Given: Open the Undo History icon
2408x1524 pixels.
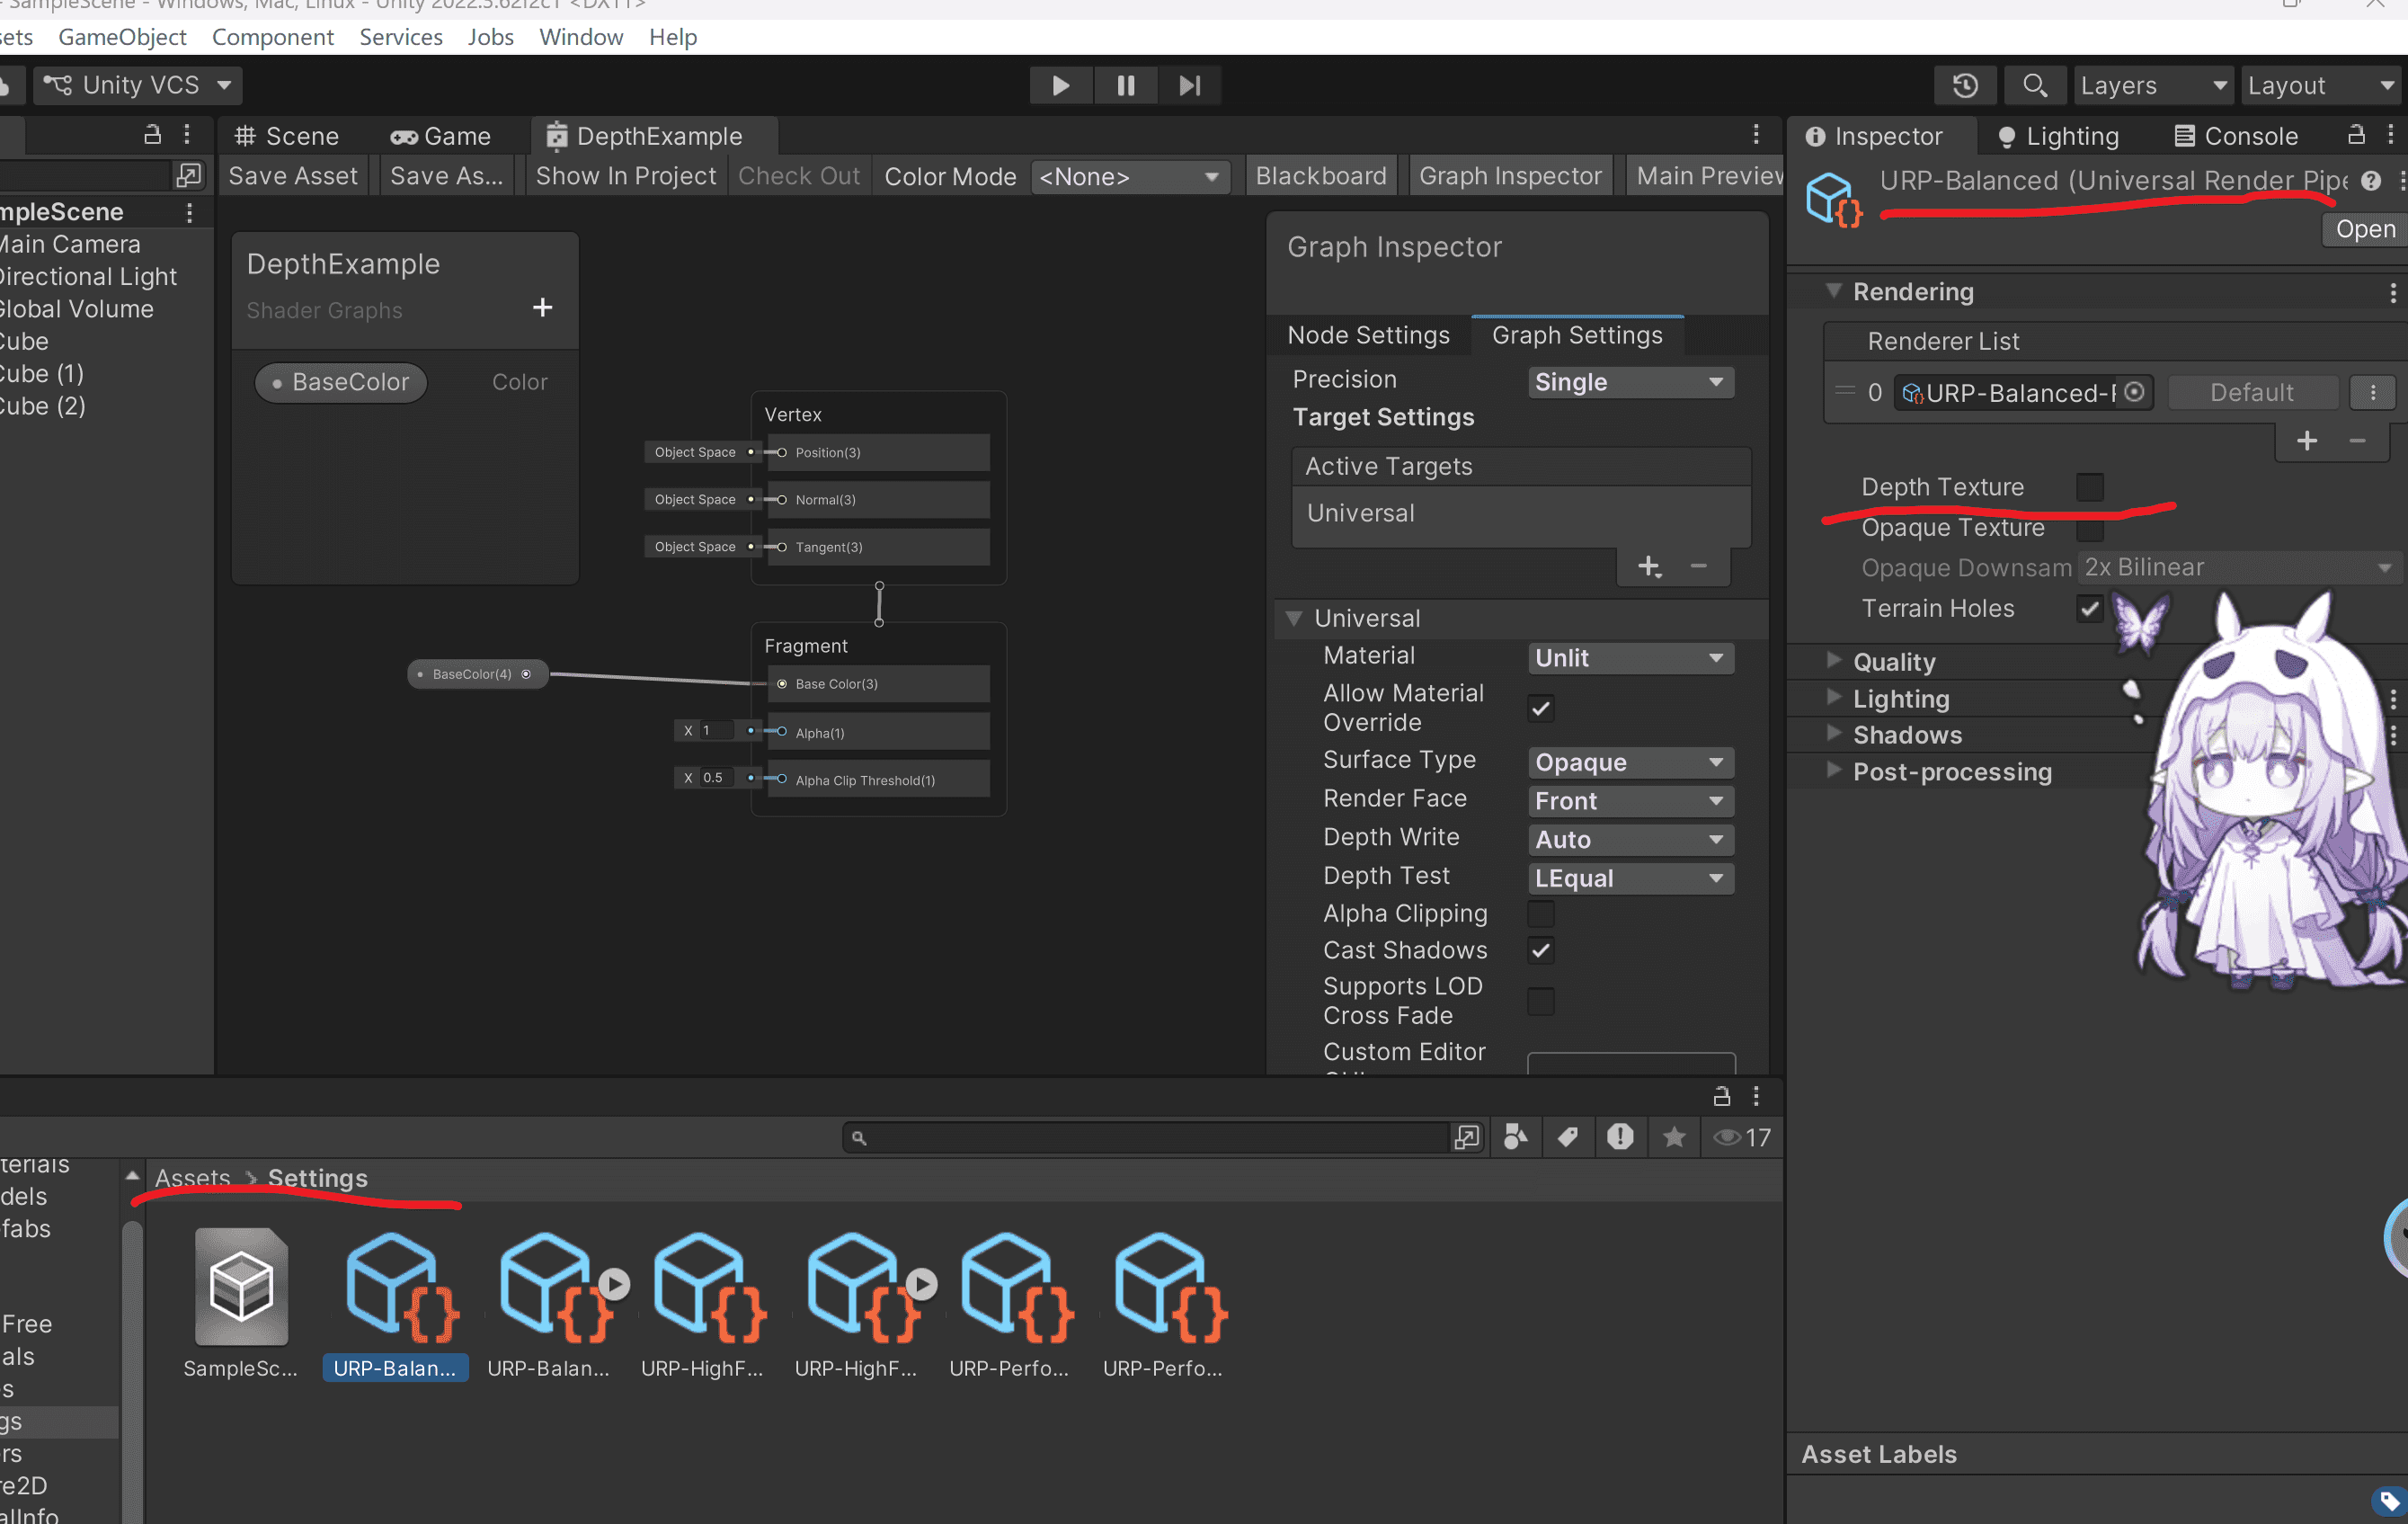Looking at the screenshot, I should coord(1965,85).
